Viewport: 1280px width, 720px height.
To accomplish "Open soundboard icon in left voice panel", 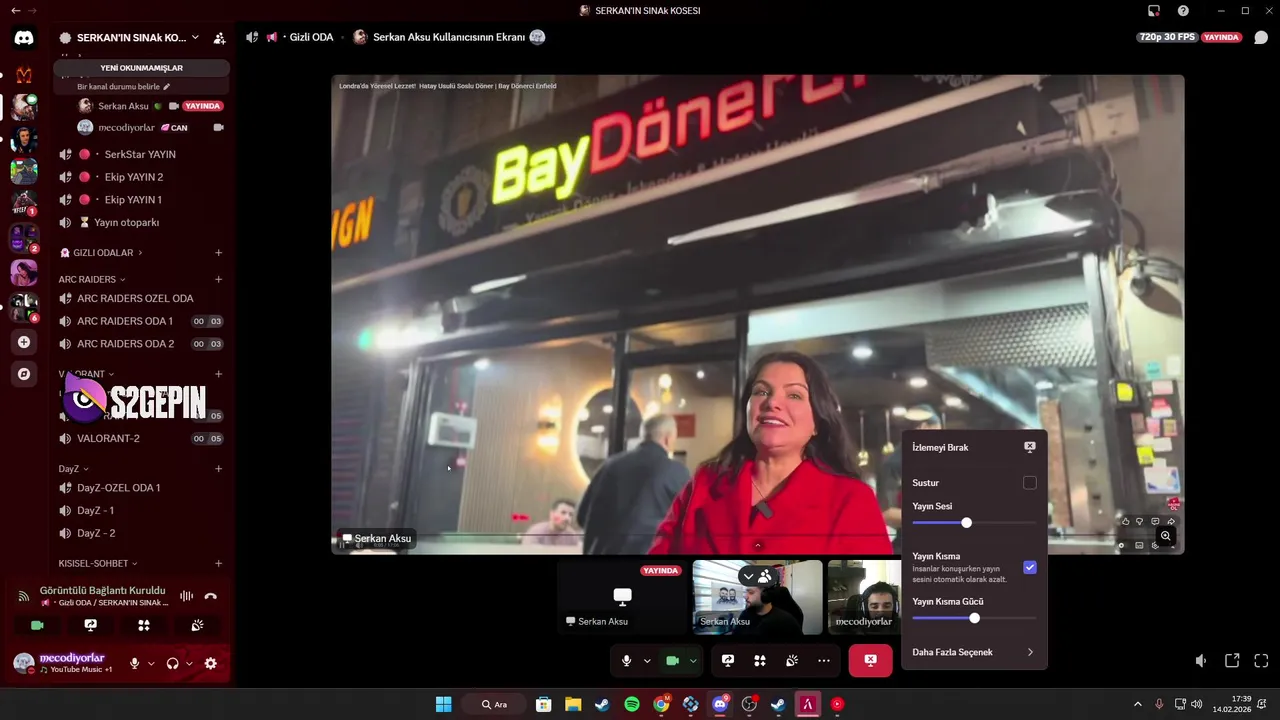I will click(198, 625).
